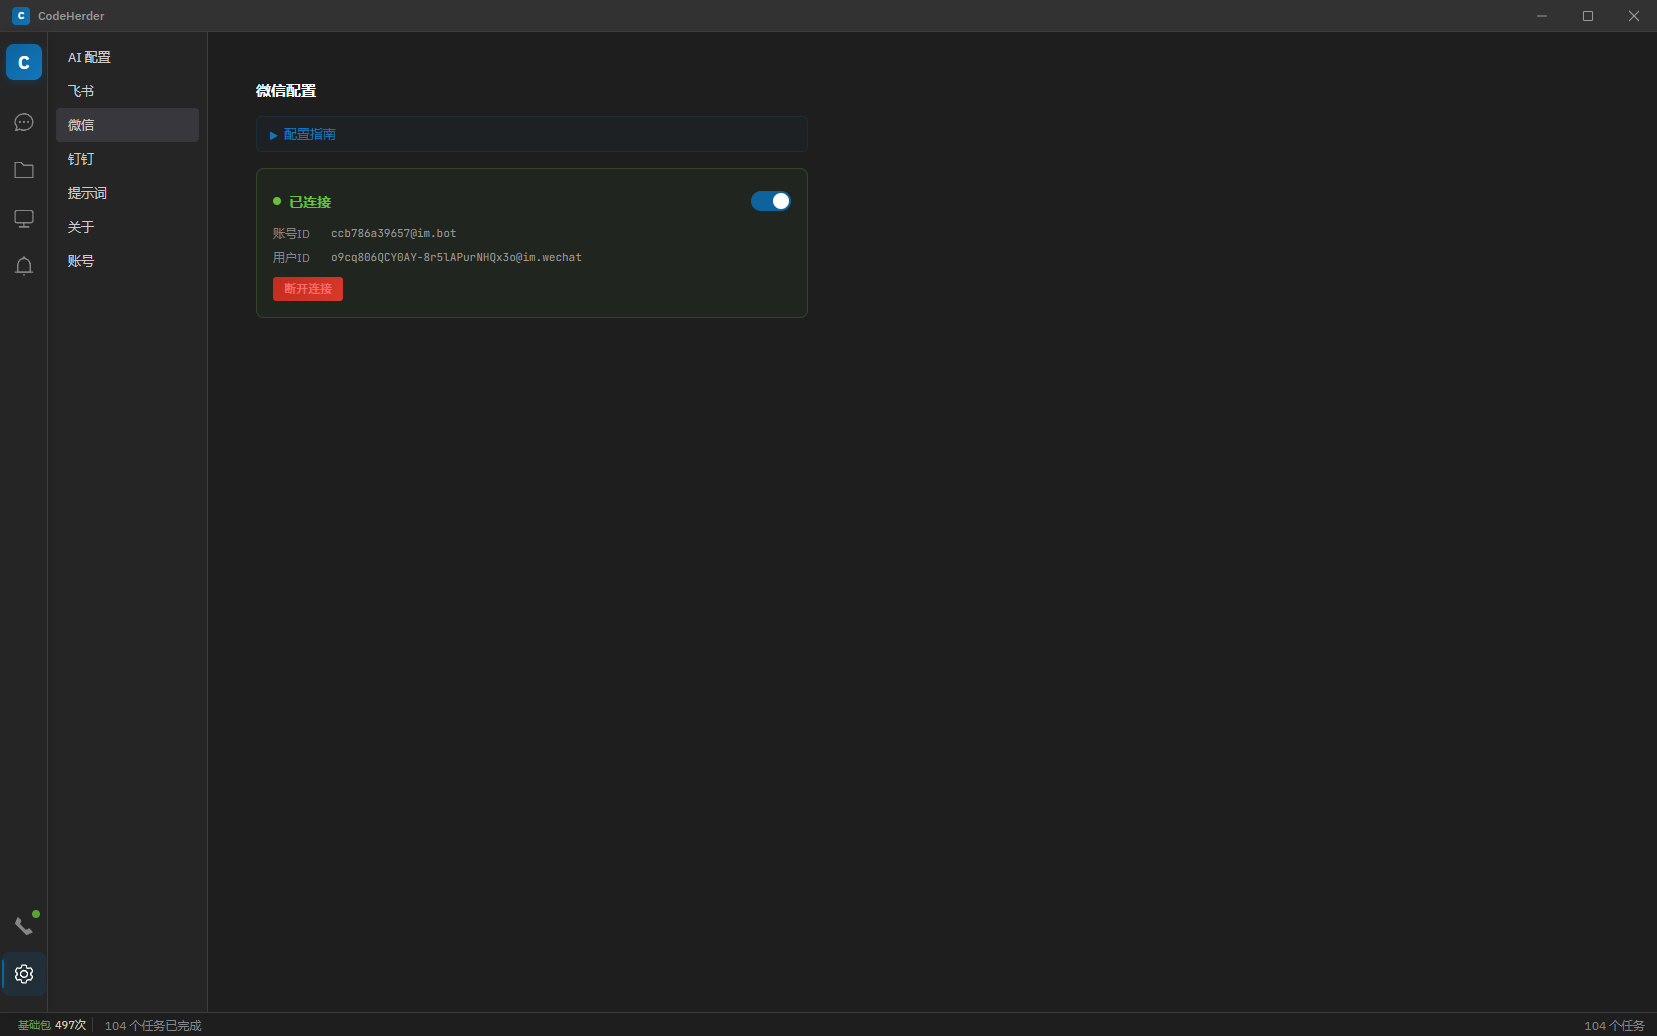The height and width of the screenshot is (1036, 1657).
Task: Click the 微信配置 heading
Action: tap(286, 91)
